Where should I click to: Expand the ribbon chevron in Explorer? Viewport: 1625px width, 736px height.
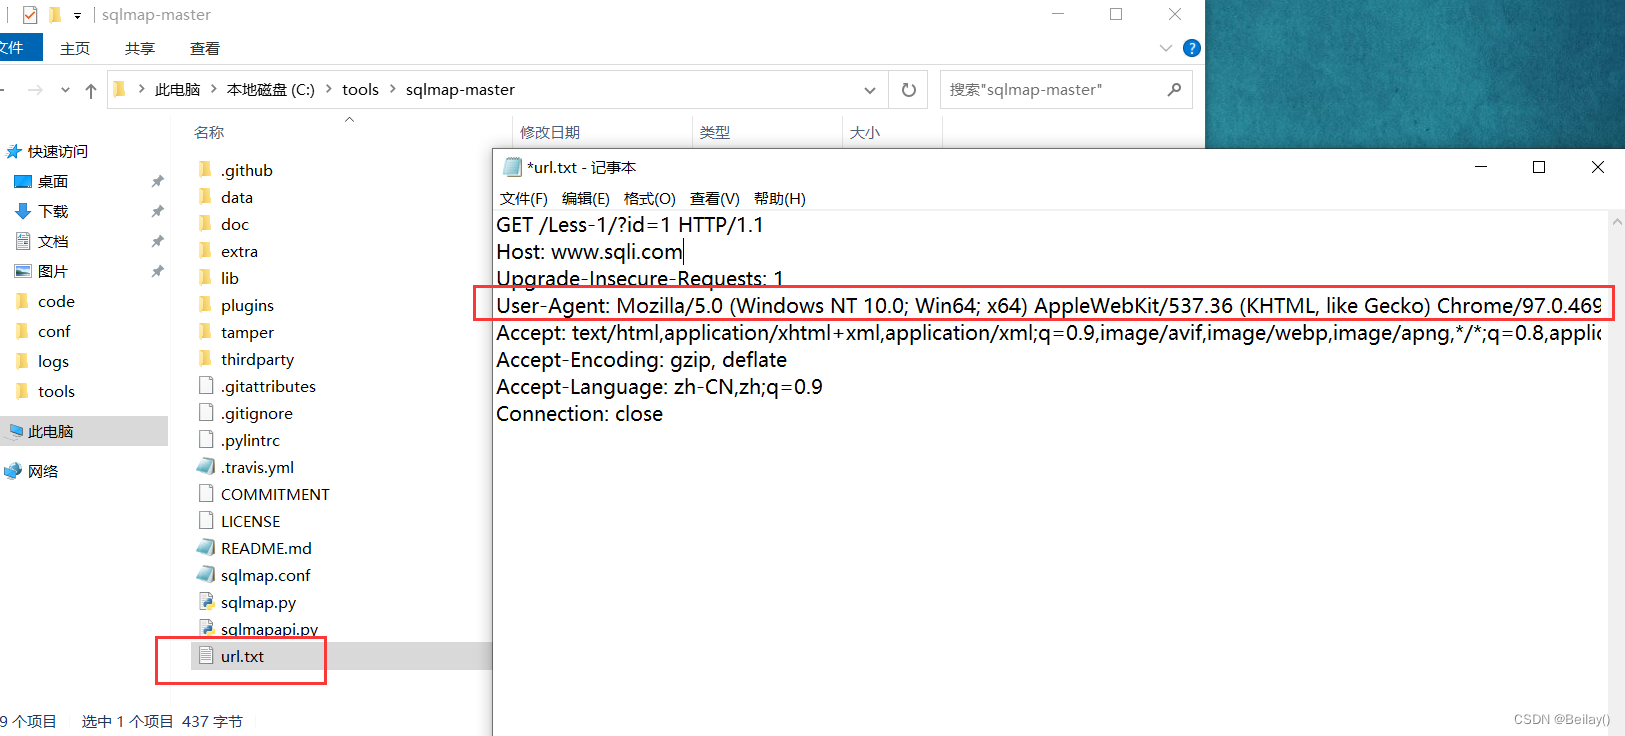click(1165, 48)
